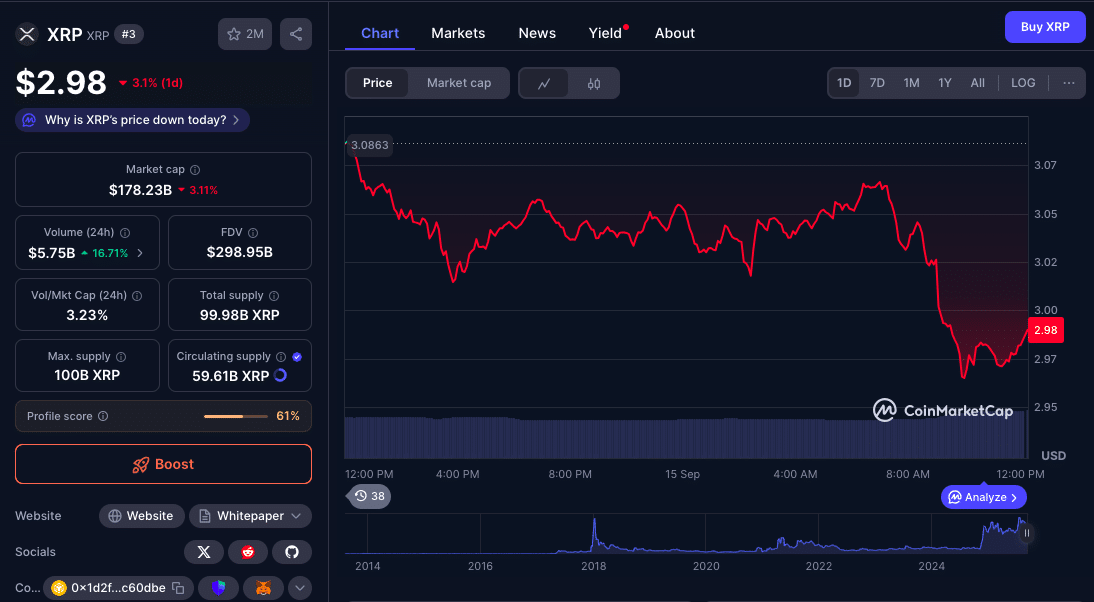1094x602 pixels.
Task: Show Total supply info icon
Action: coord(274,296)
